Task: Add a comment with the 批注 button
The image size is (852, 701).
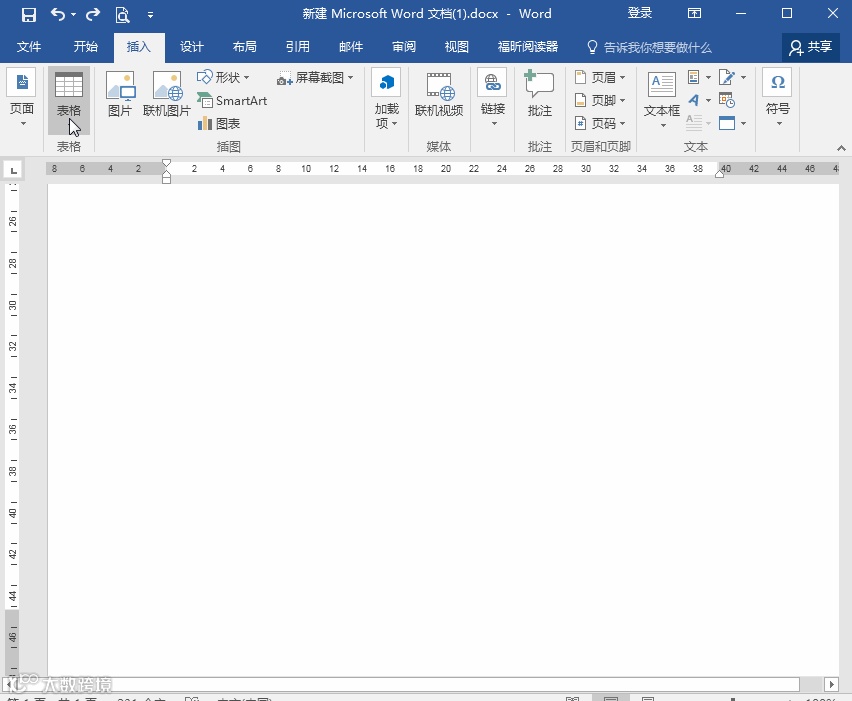Action: [x=539, y=95]
